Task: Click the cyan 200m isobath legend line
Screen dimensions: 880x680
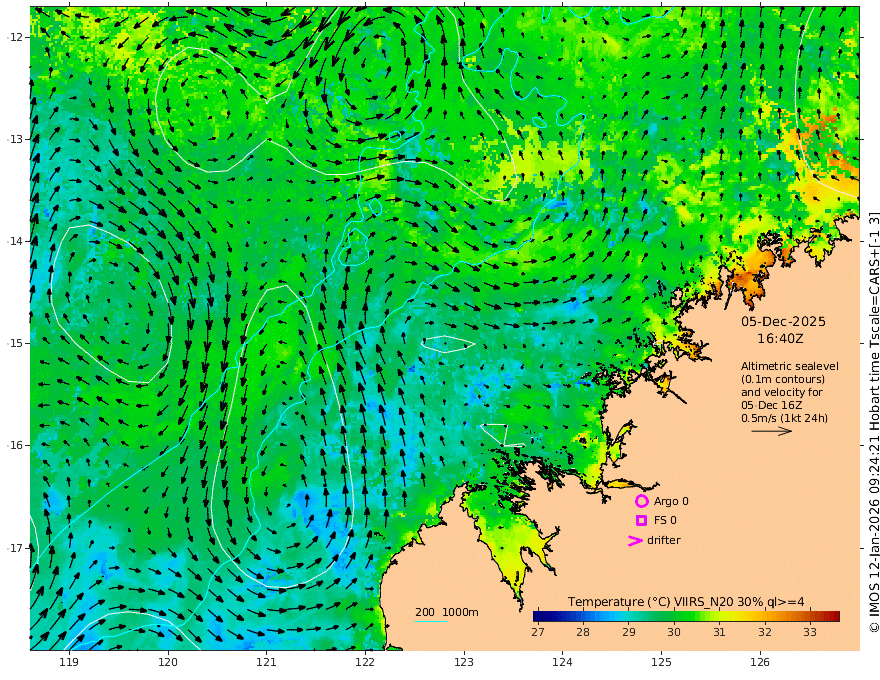Action: click(x=431, y=621)
